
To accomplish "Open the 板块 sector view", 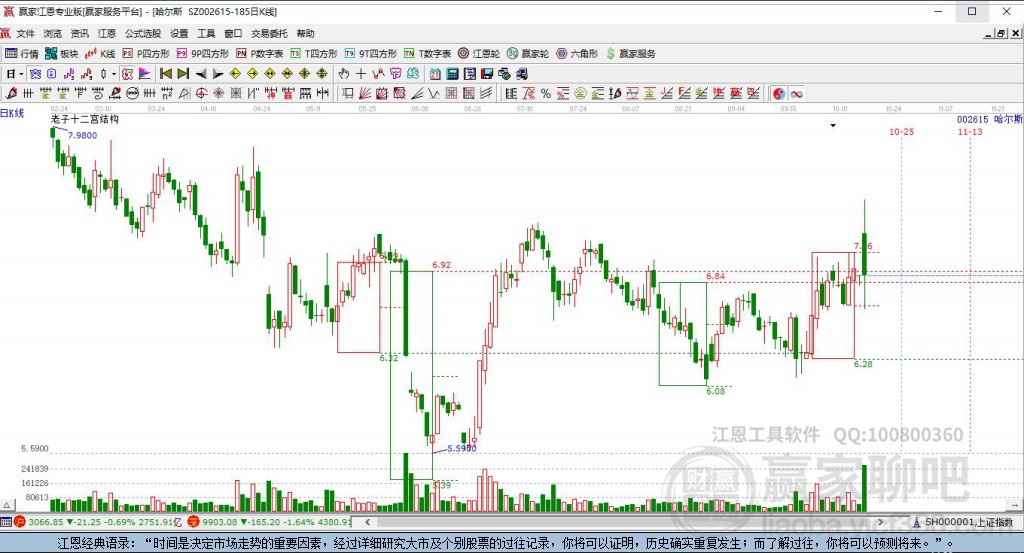I will coord(61,54).
